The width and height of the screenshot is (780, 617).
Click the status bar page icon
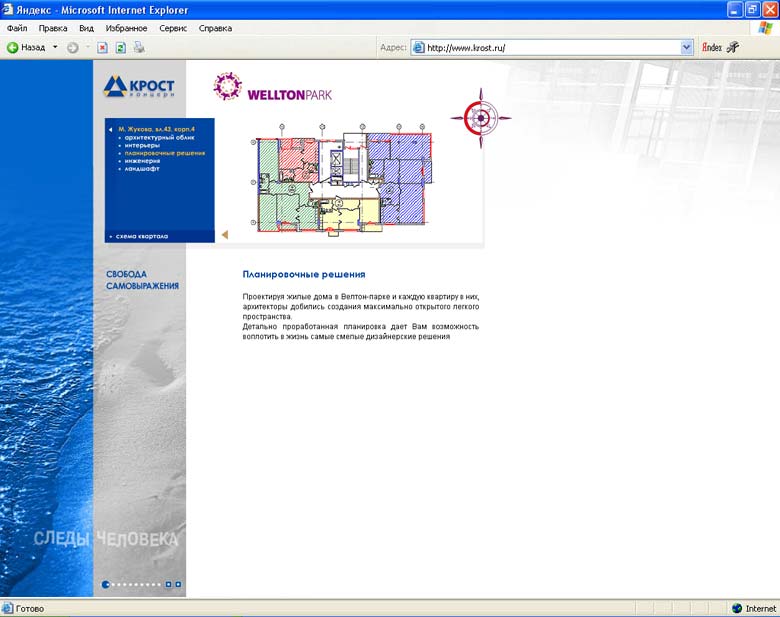(x=7, y=609)
